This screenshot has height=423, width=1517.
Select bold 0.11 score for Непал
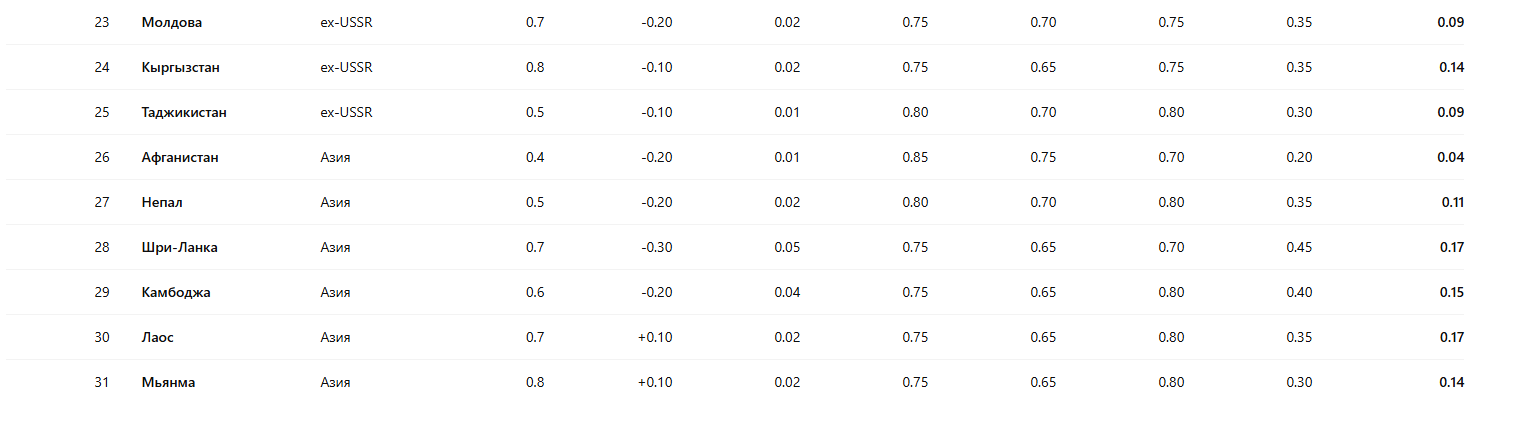tap(1452, 202)
